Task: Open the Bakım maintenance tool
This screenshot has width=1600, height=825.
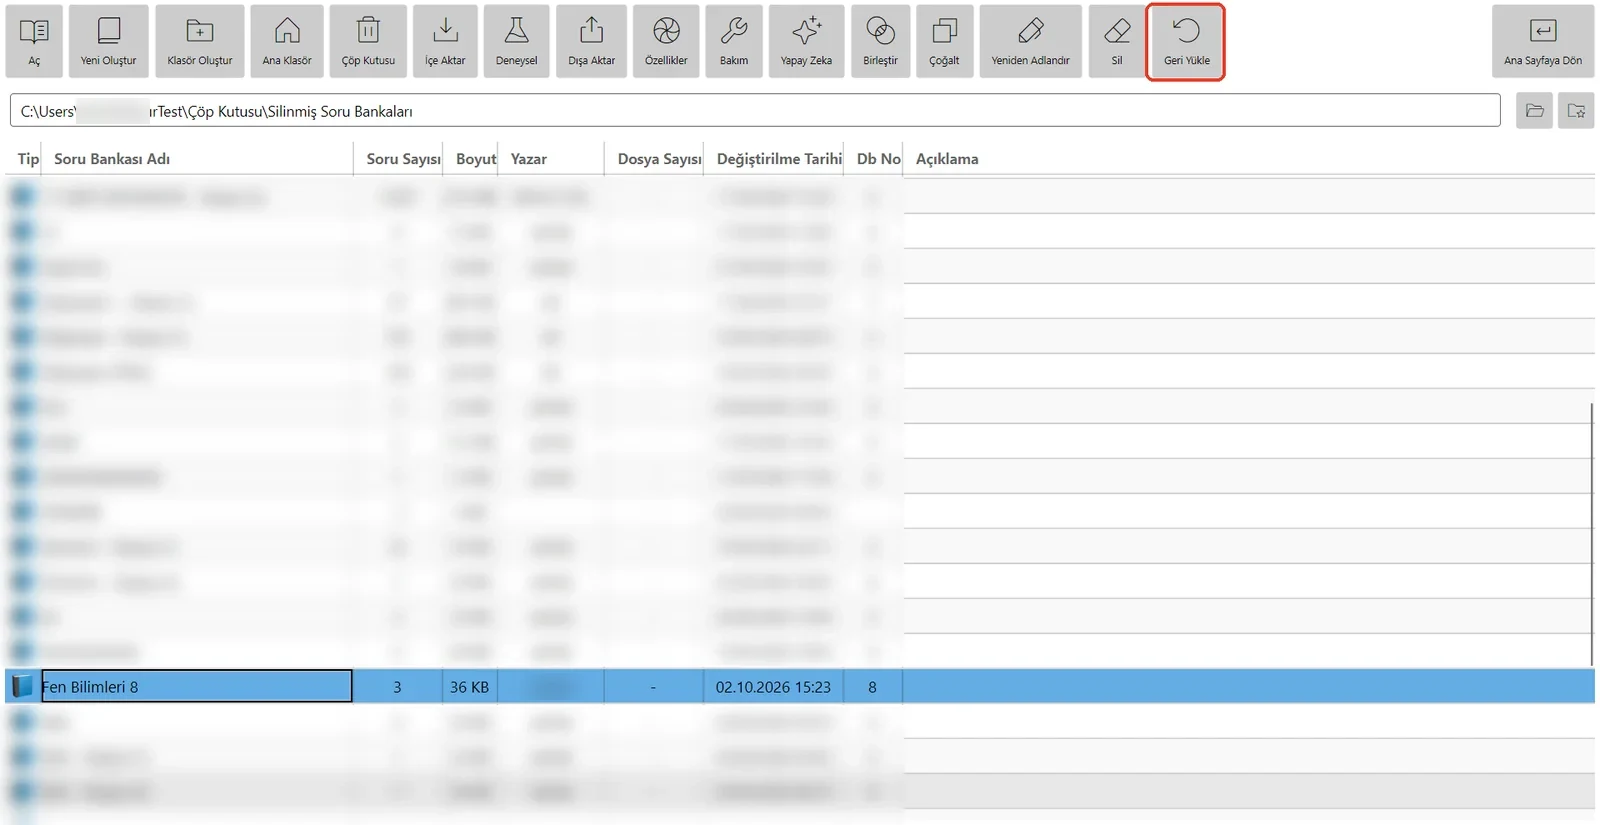Action: click(x=734, y=41)
